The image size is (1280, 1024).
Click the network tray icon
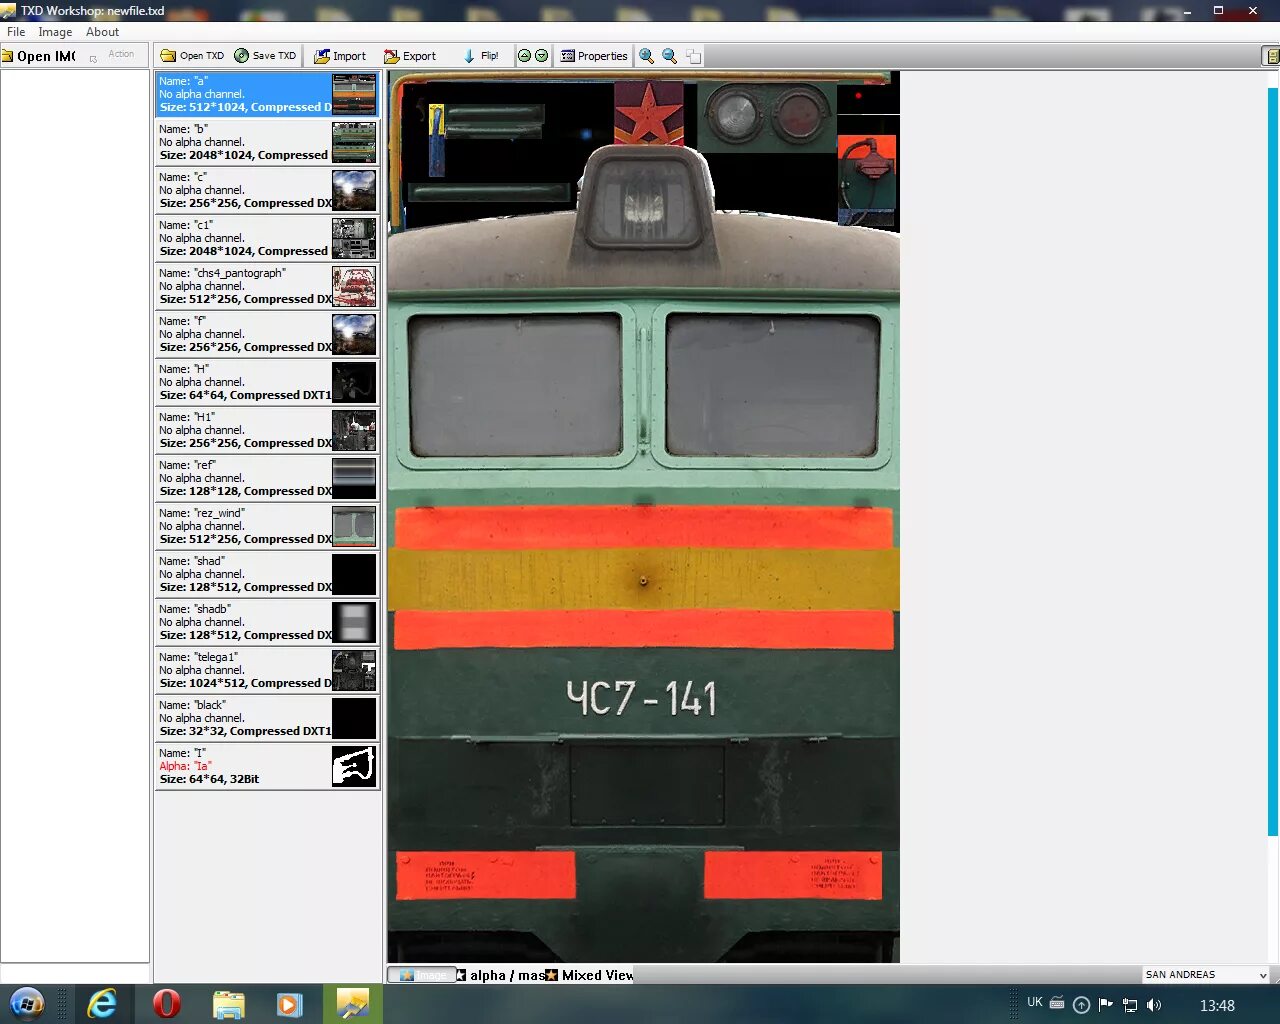1130,1005
